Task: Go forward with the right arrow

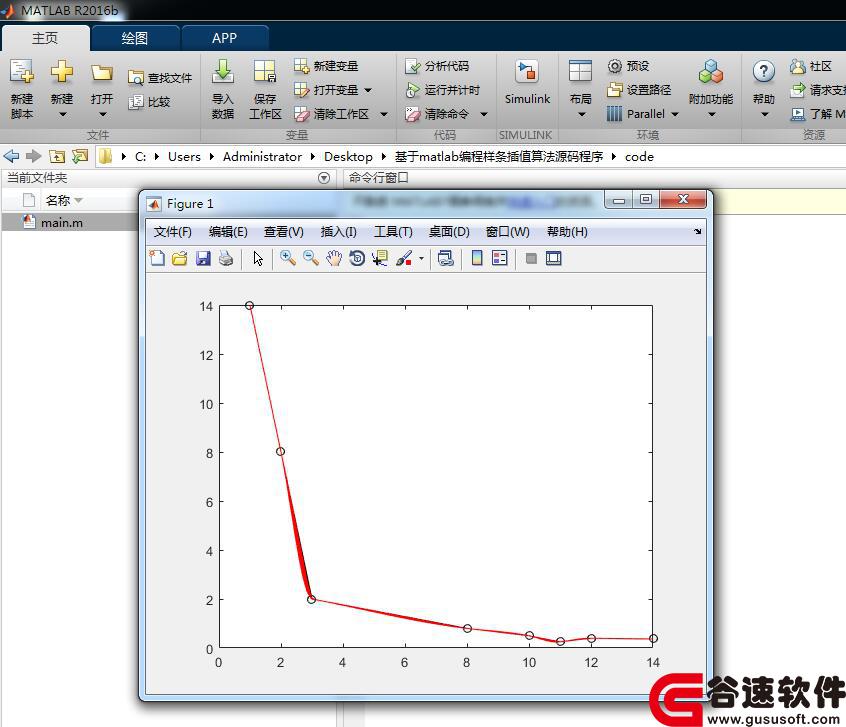Action: pos(33,157)
